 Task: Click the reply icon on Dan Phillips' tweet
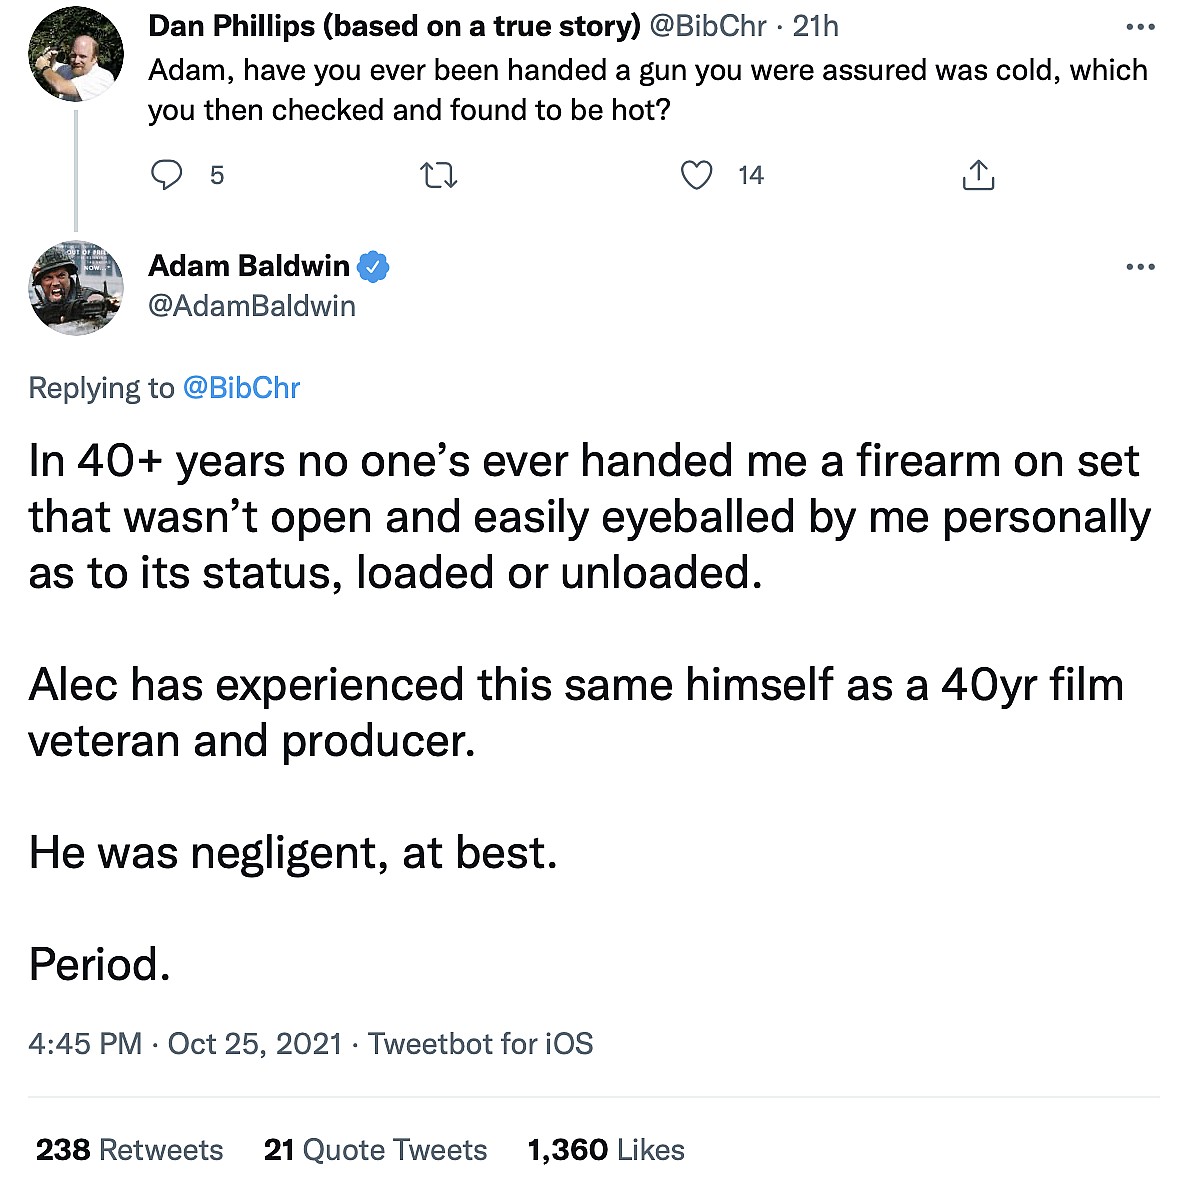point(167,175)
